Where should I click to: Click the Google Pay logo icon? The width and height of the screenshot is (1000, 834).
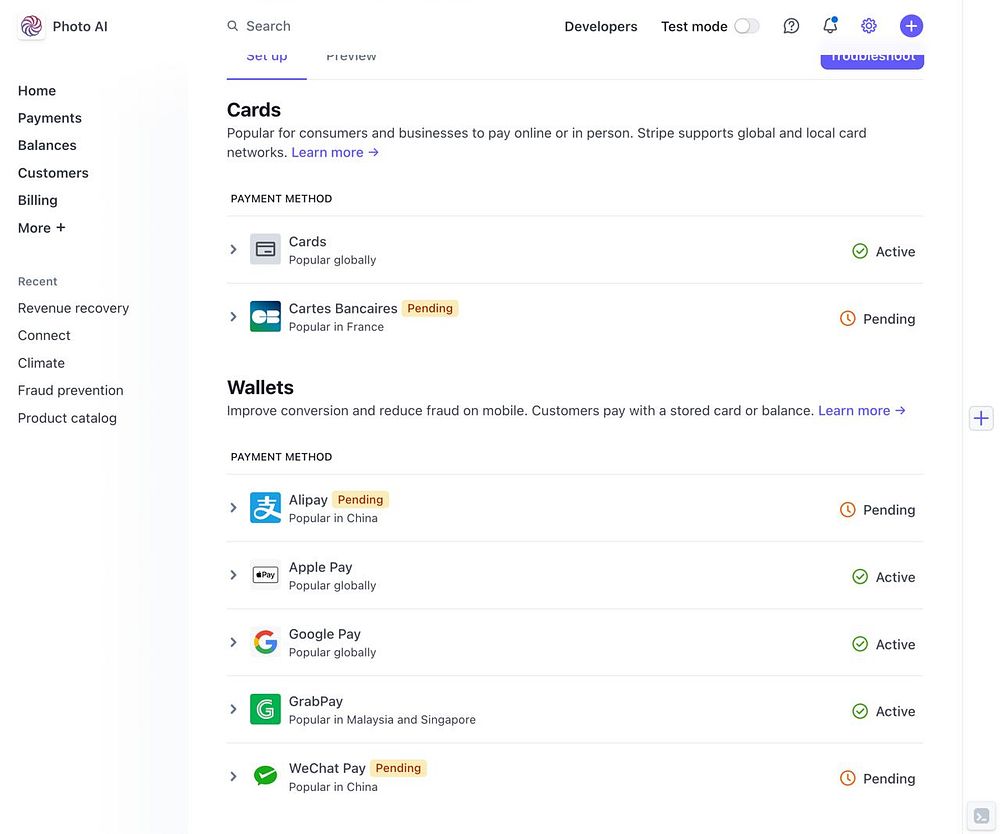pos(265,642)
